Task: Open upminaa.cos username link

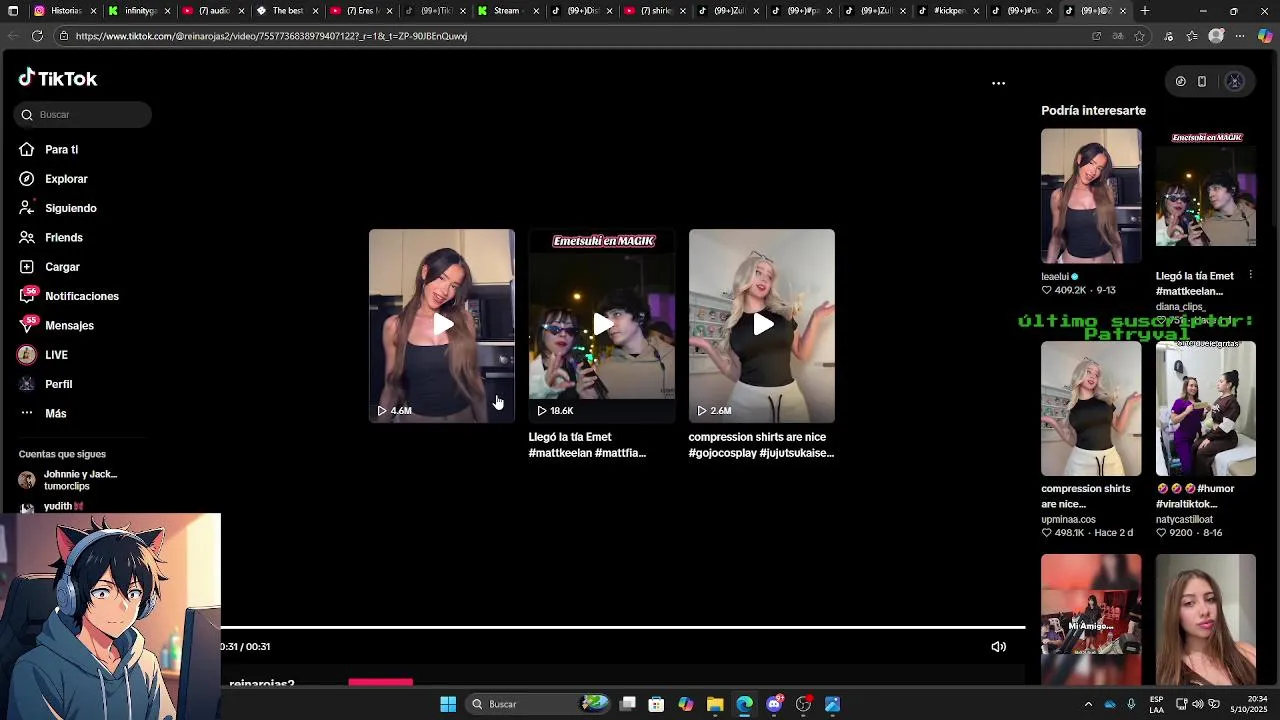Action: [x=1068, y=520]
